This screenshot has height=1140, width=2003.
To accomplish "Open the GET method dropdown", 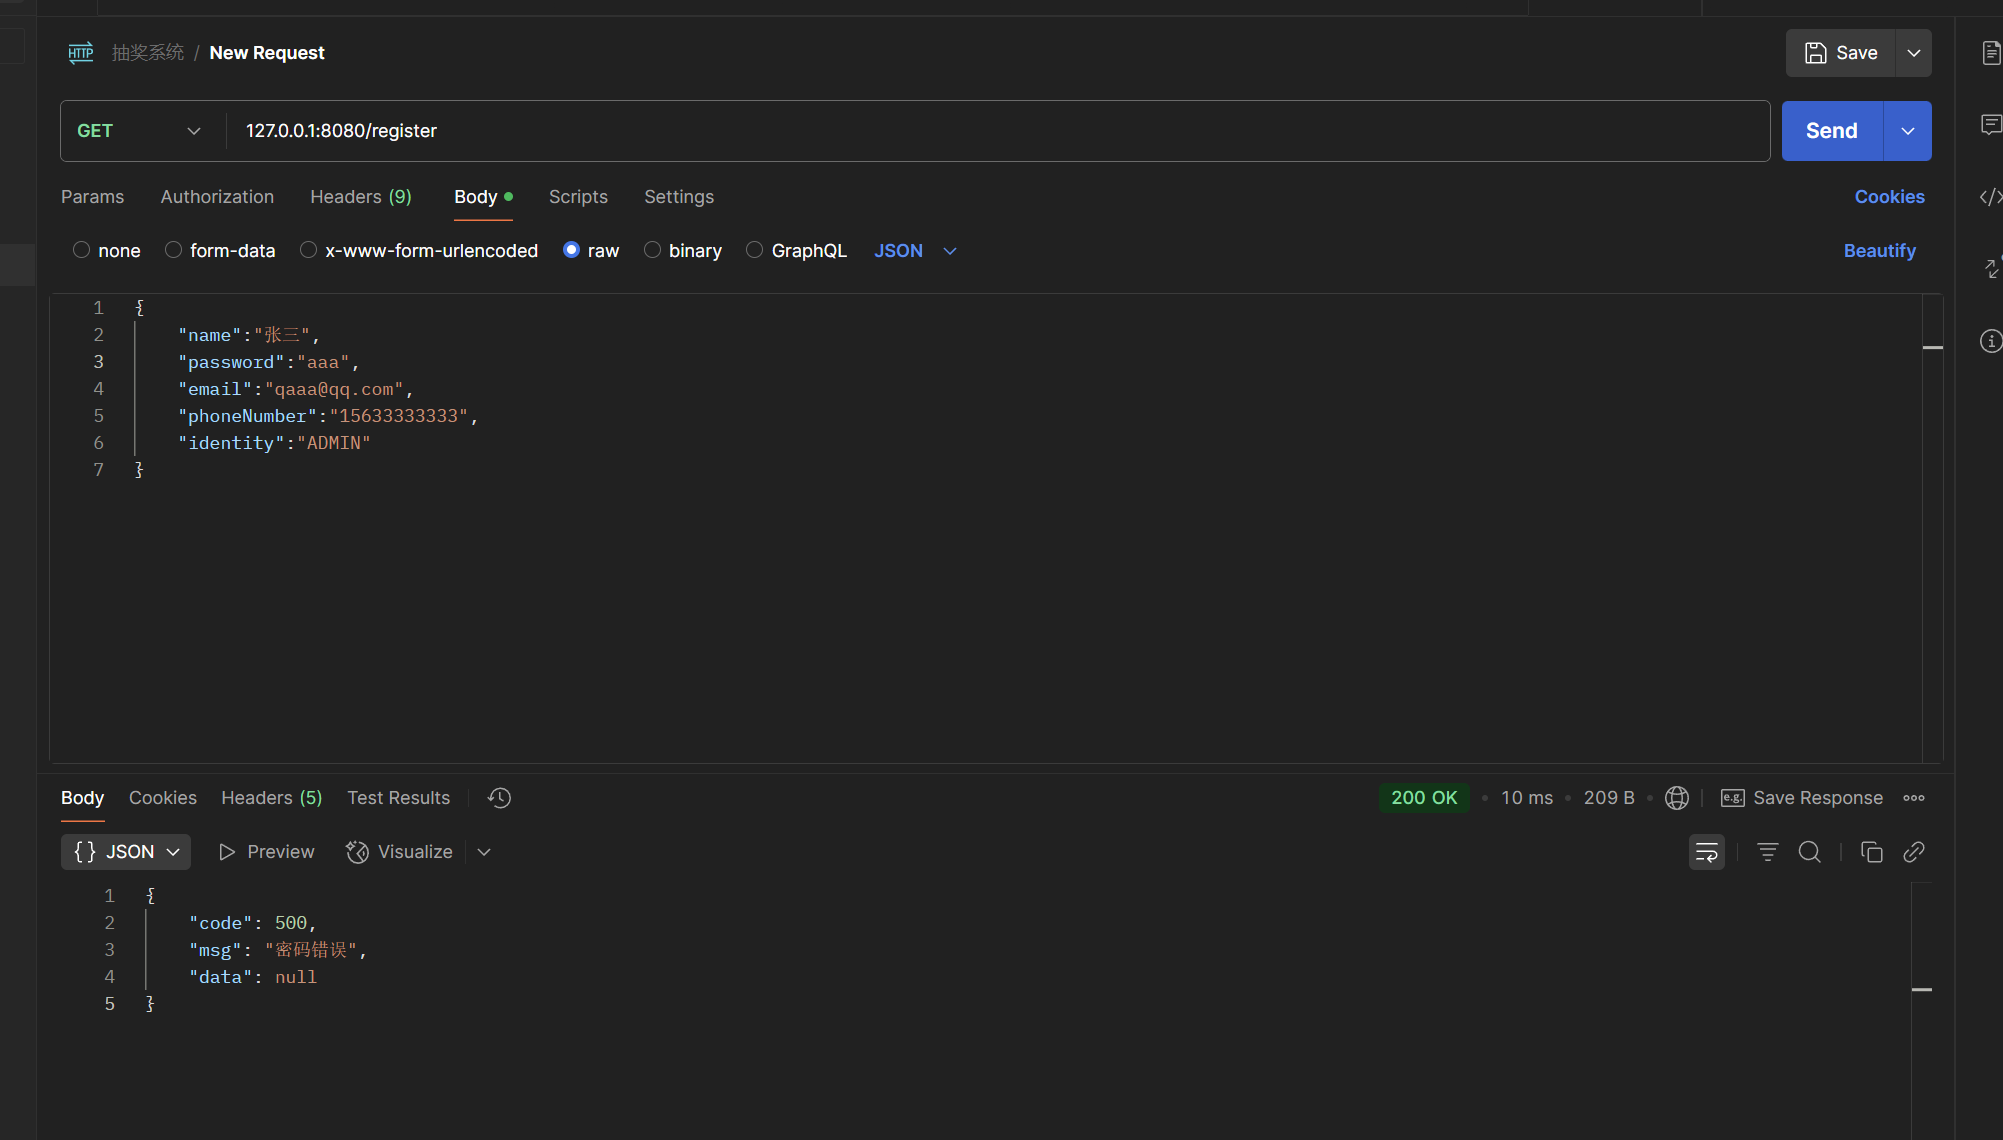I will [x=139, y=131].
